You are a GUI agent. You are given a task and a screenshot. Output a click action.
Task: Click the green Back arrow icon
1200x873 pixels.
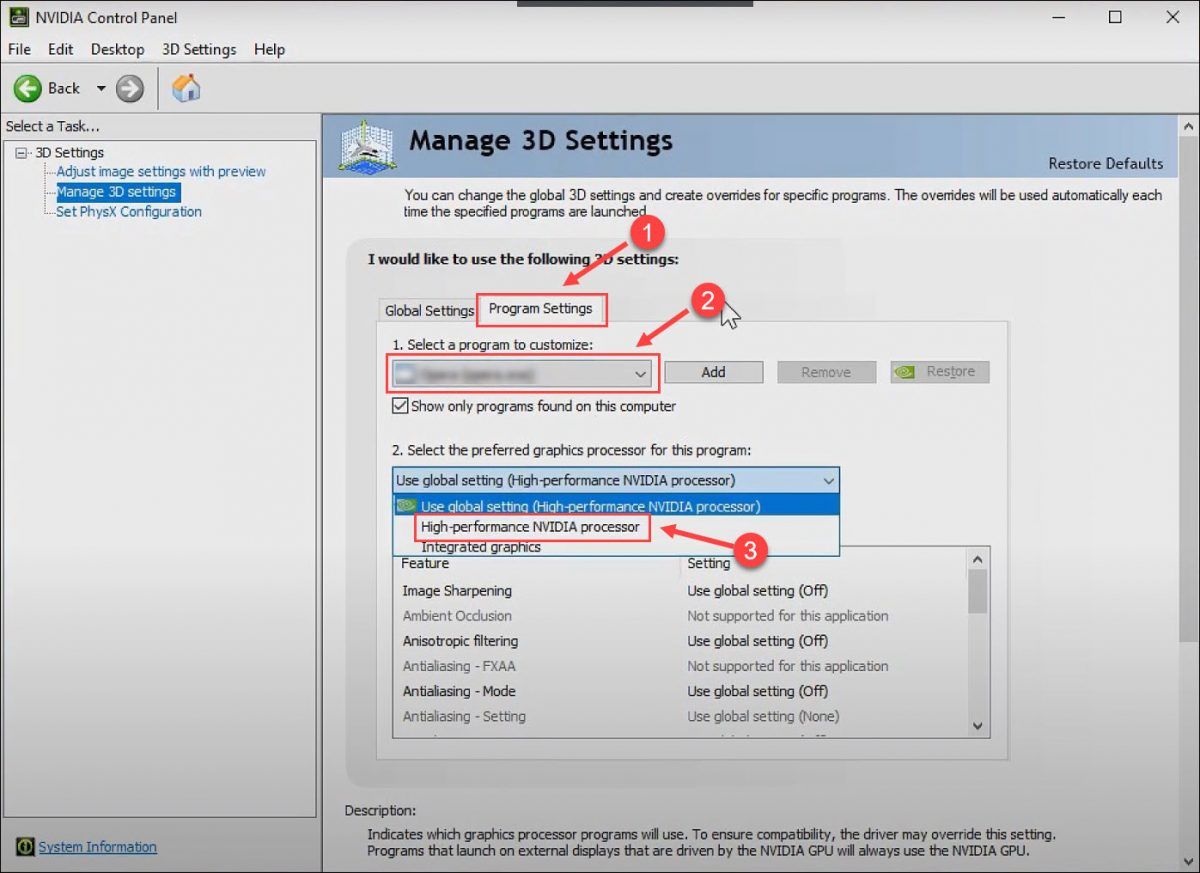click(x=27, y=88)
